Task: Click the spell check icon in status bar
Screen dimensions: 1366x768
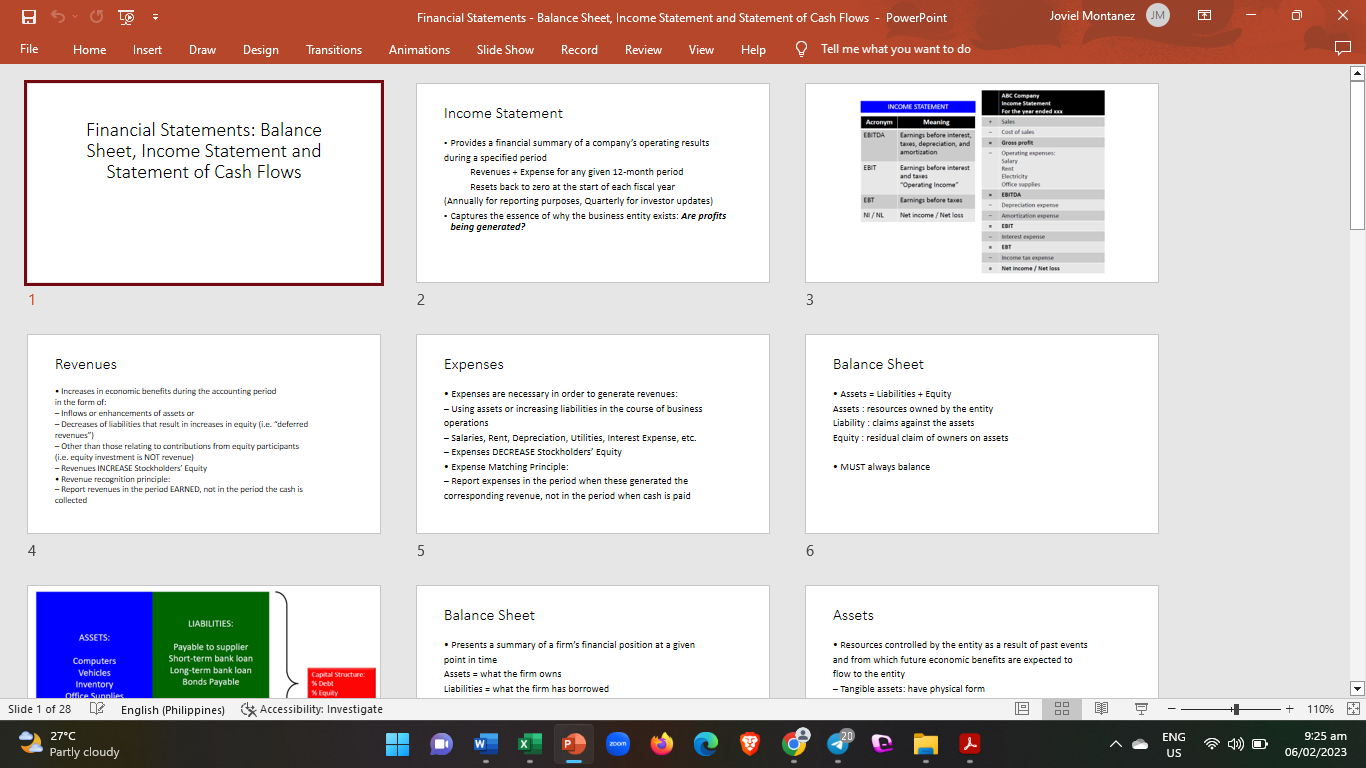Action: click(97, 709)
